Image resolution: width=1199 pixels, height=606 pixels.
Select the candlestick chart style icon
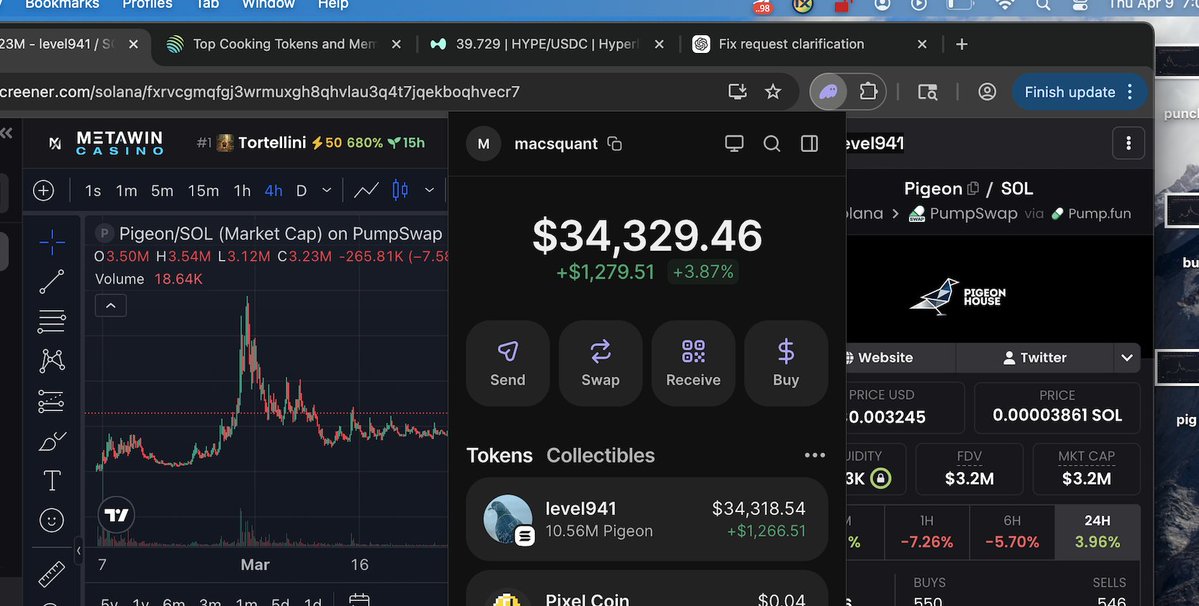pyautogui.click(x=400, y=190)
